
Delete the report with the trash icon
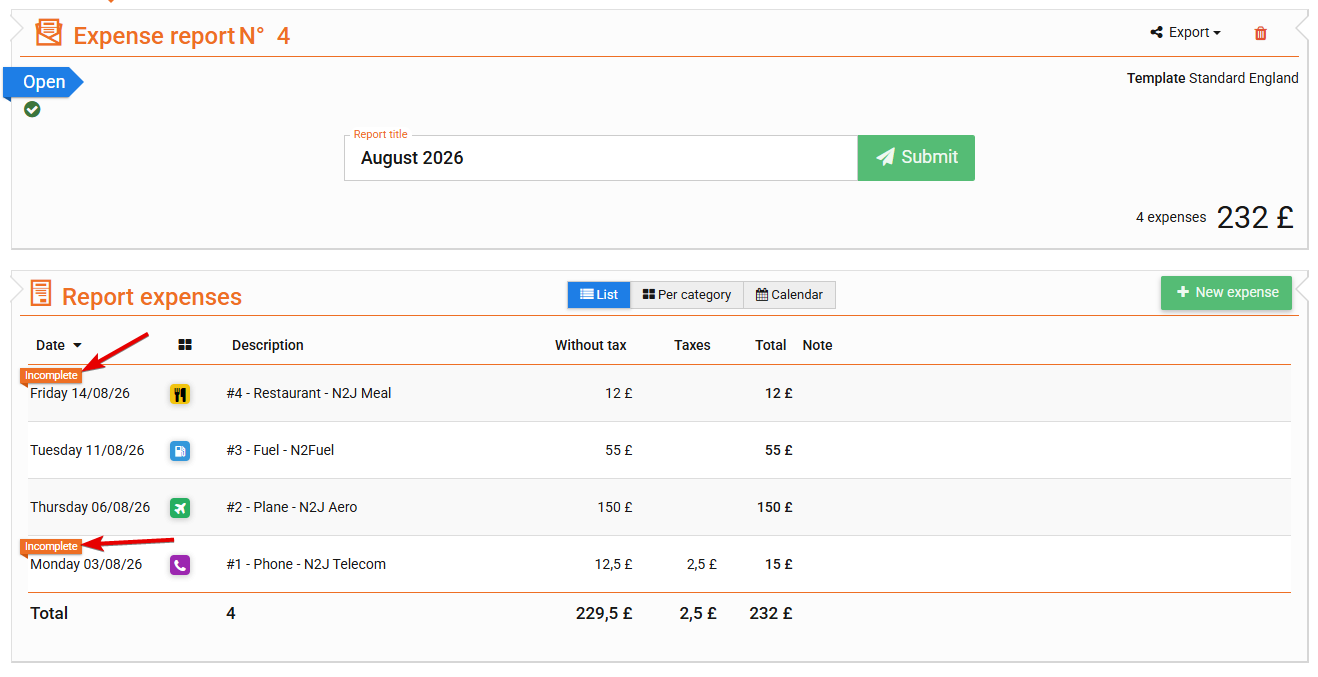tap(1260, 33)
